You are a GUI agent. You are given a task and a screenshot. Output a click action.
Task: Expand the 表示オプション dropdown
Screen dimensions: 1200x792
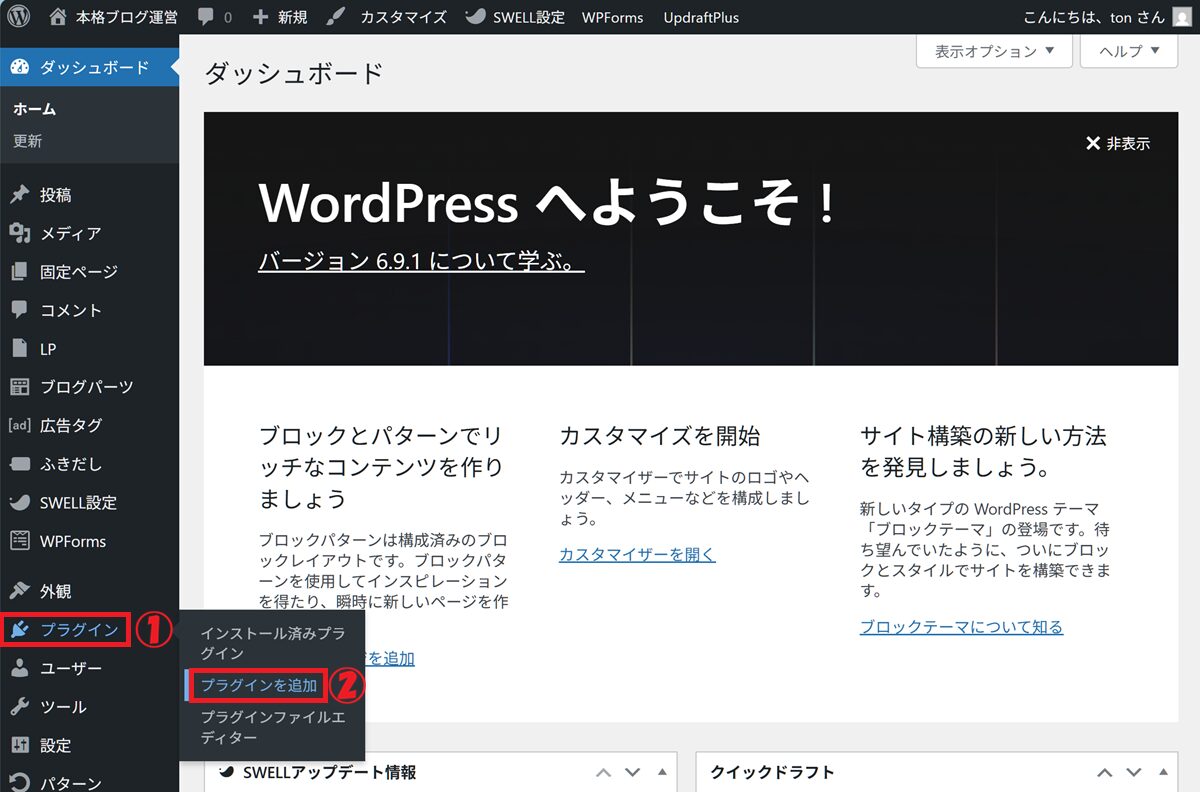pos(994,51)
